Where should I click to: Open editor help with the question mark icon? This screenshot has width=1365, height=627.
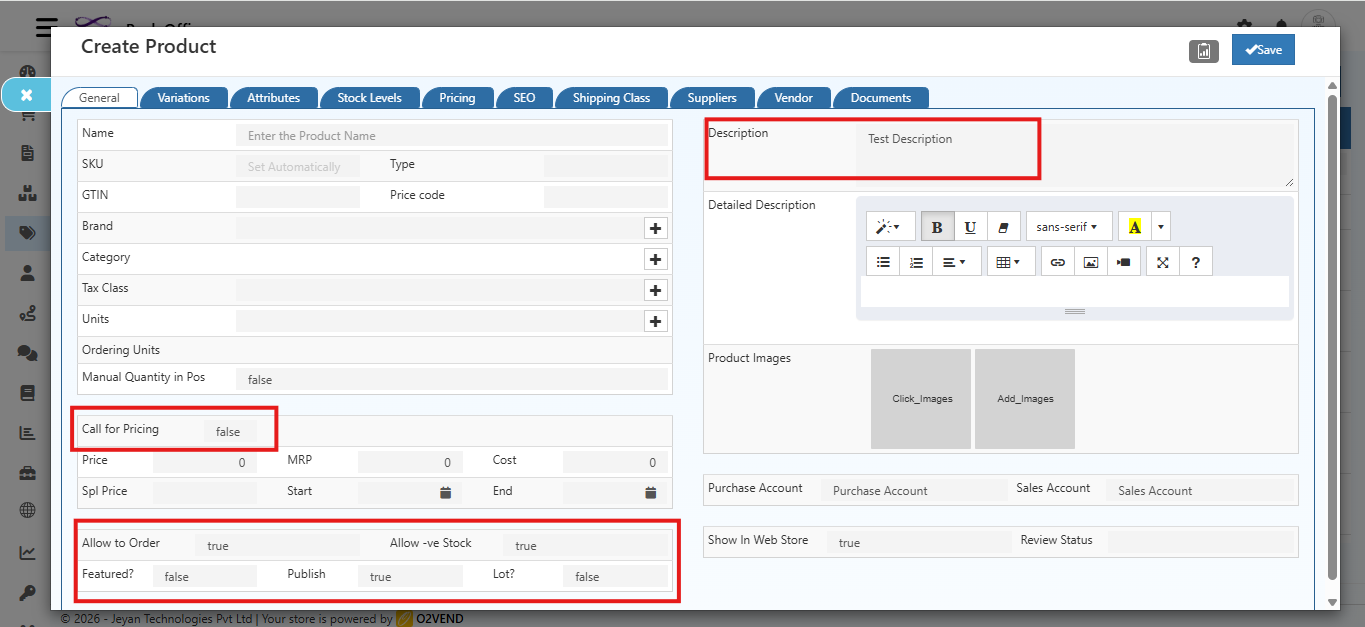pos(1195,261)
